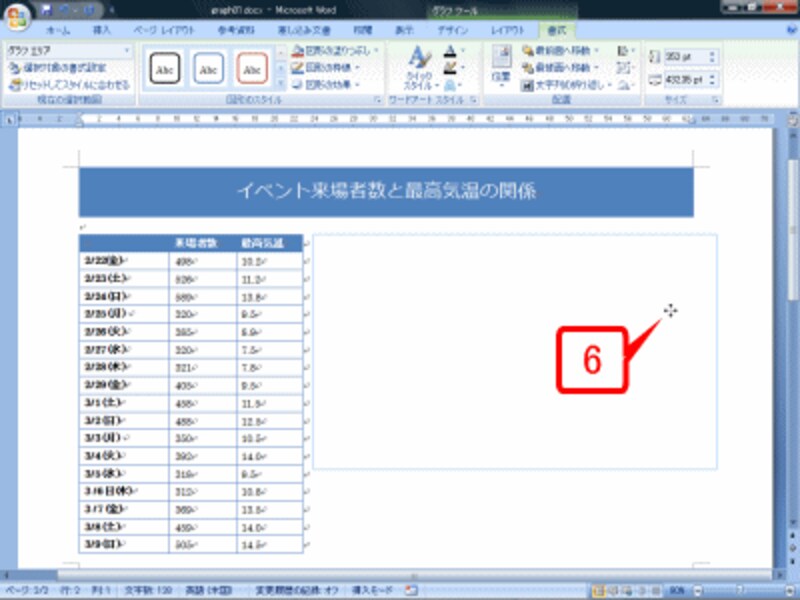Bring the chart to the front
Image resolution: width=800 pixels, height=600 pixels.
click(565, 48)
